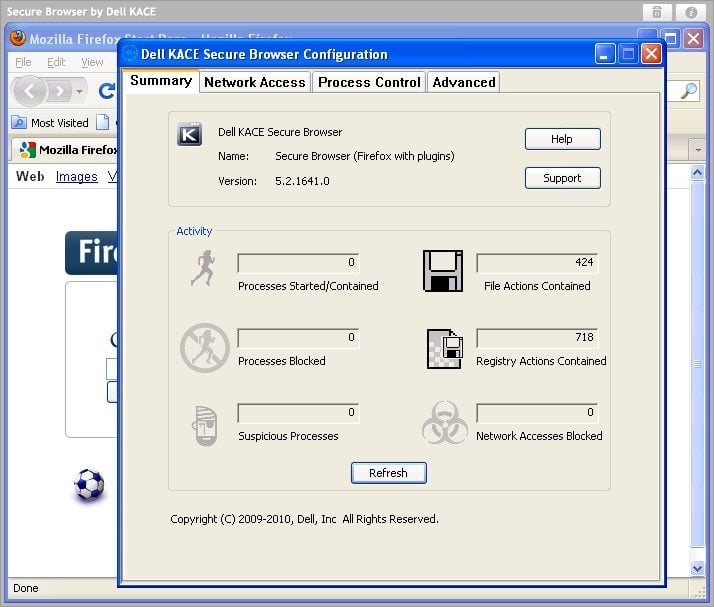Click the trash icon in top bar
The width and height of the screenshot is (714, 607).
click(657, 12)
